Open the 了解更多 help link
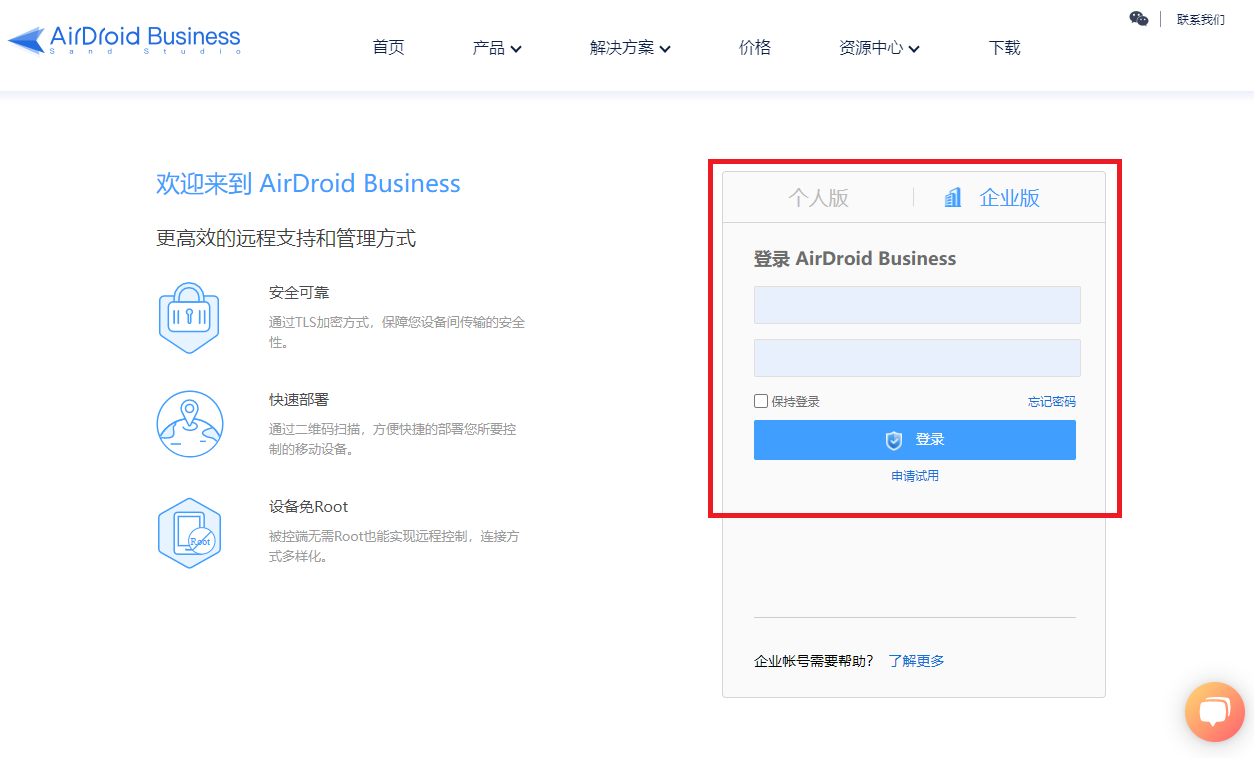The height and width of the screenshot is (765, 1254). (917, 661)
